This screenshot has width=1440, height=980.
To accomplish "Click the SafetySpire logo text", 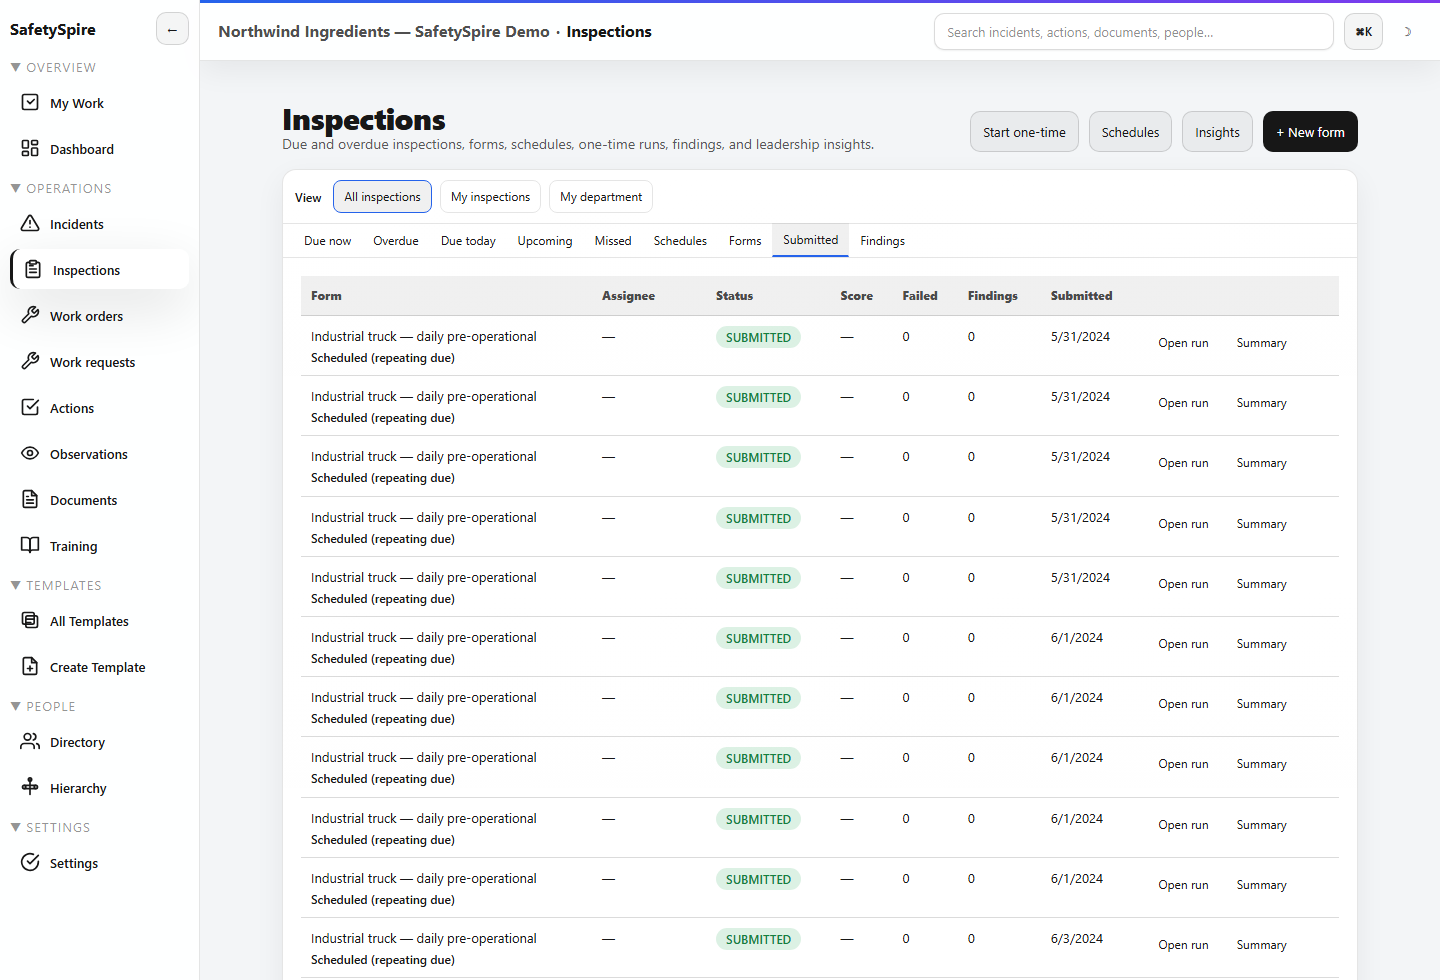I will click(x=53, y=29).
